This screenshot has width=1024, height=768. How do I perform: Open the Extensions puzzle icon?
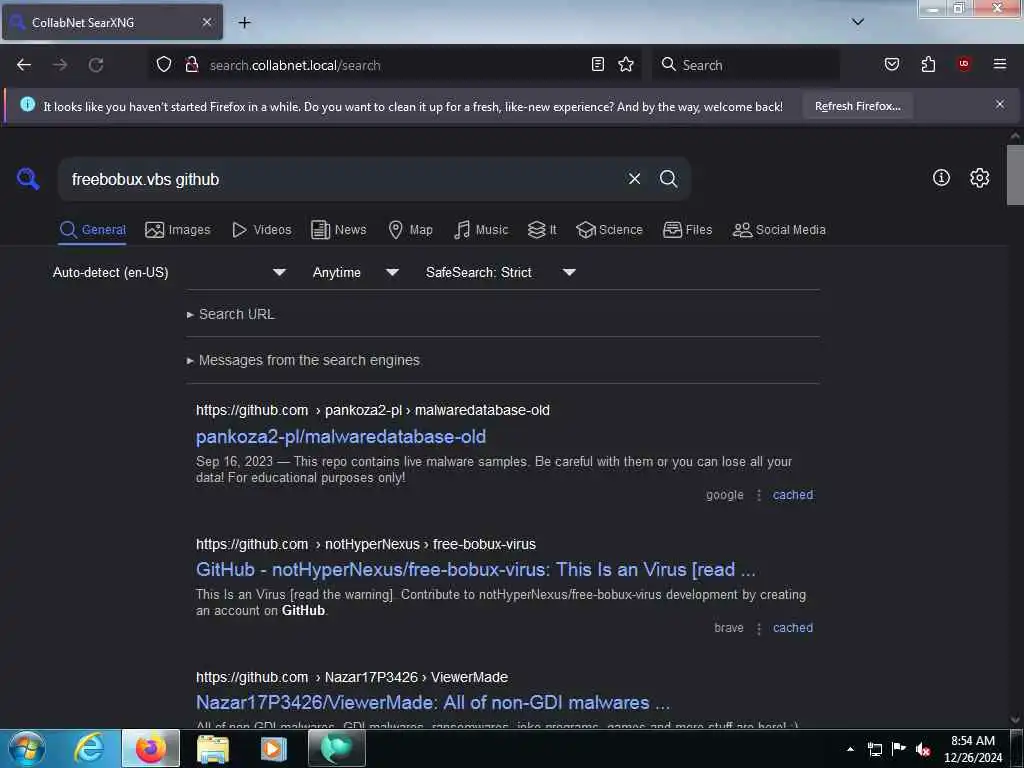928,64
